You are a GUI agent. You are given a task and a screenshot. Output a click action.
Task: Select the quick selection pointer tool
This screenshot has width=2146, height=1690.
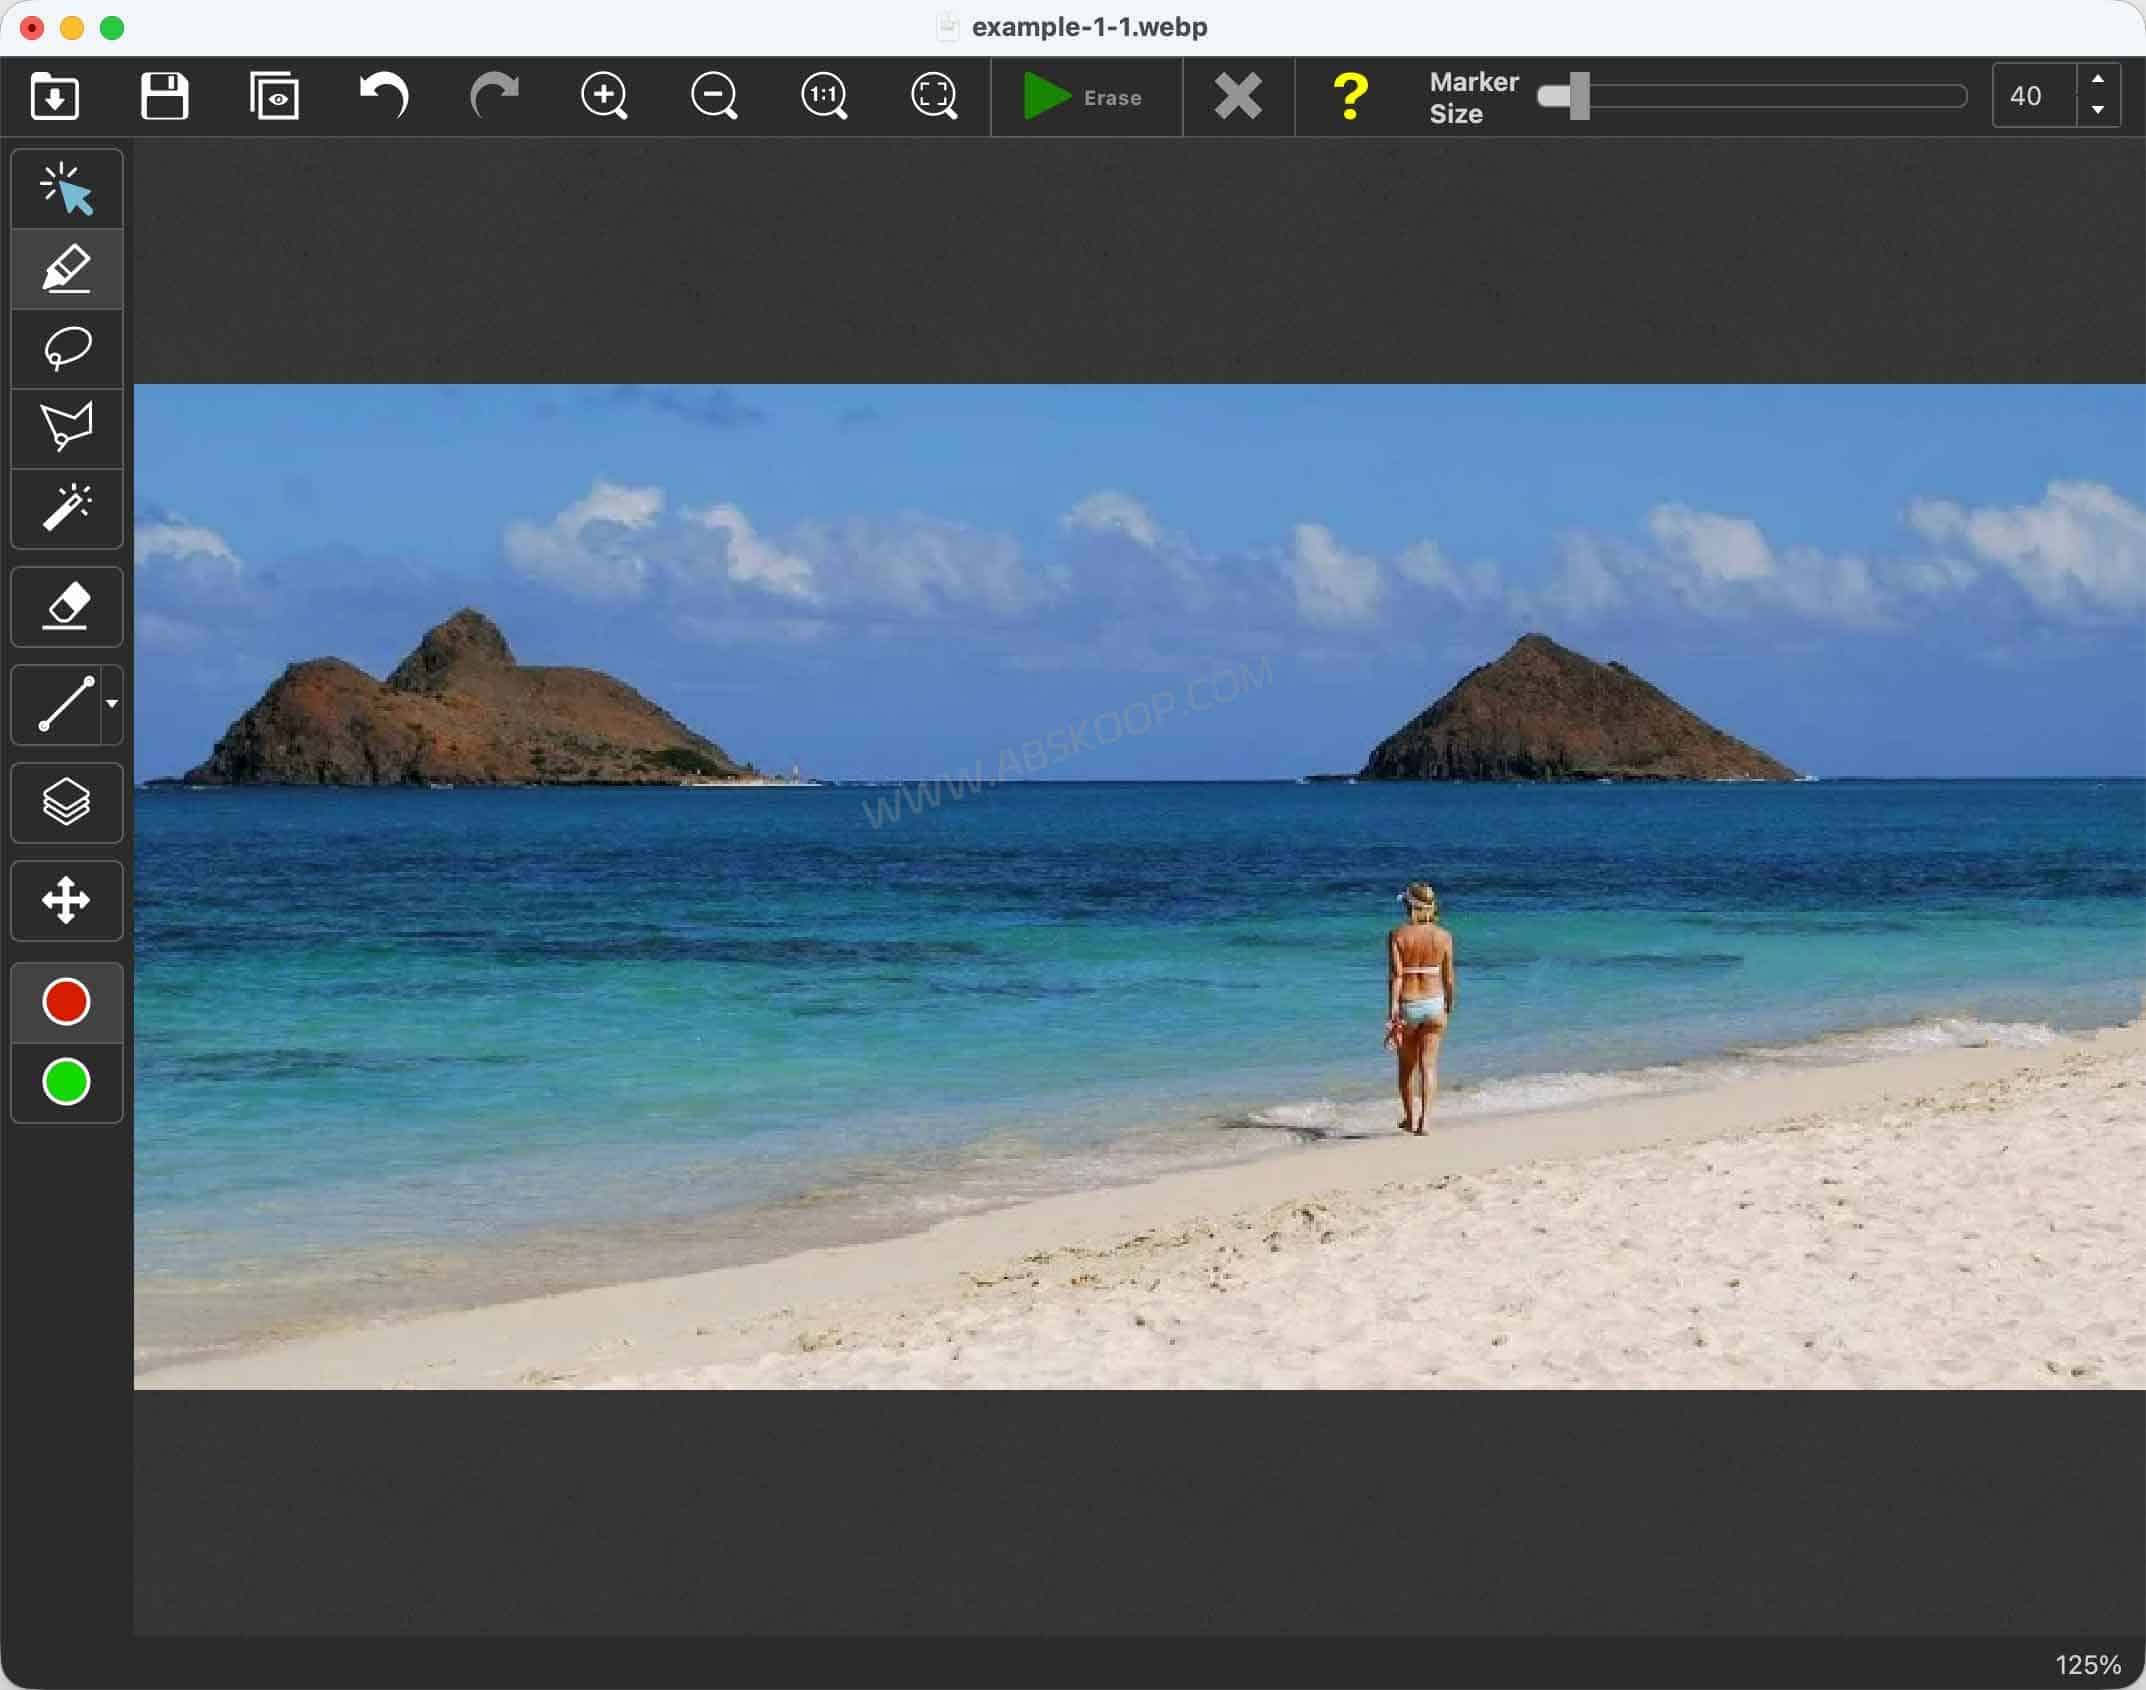[x=67, y=189]
